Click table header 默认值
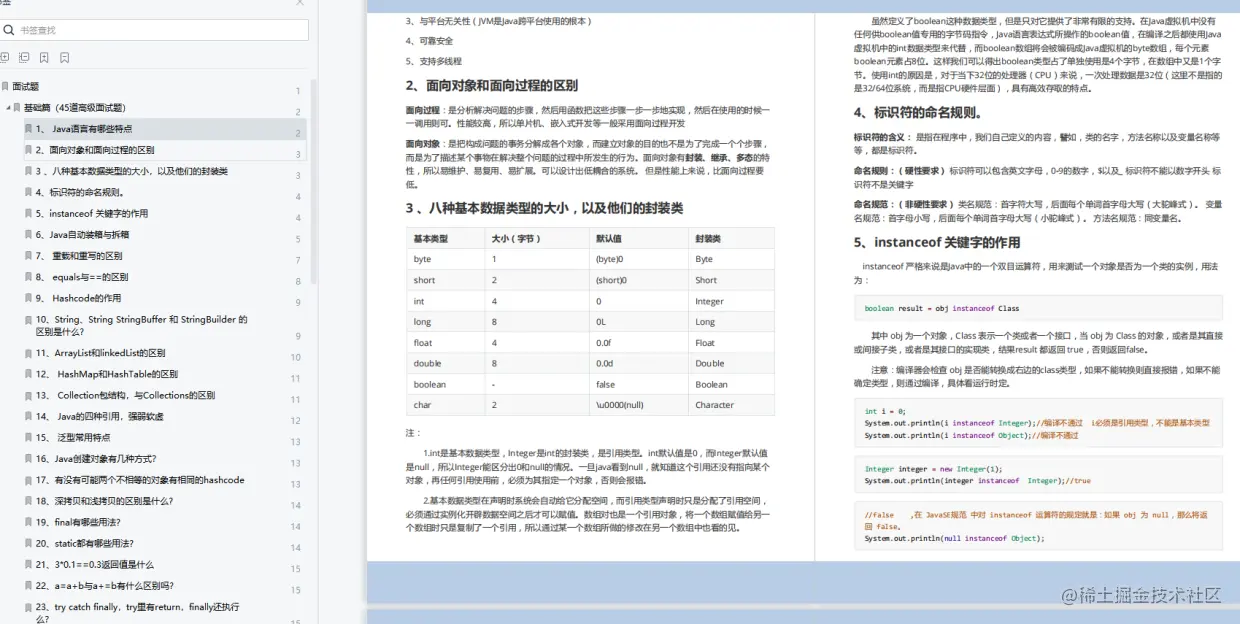The width and height of the screenshot is (1240, 624). click(x=608, y=239)
